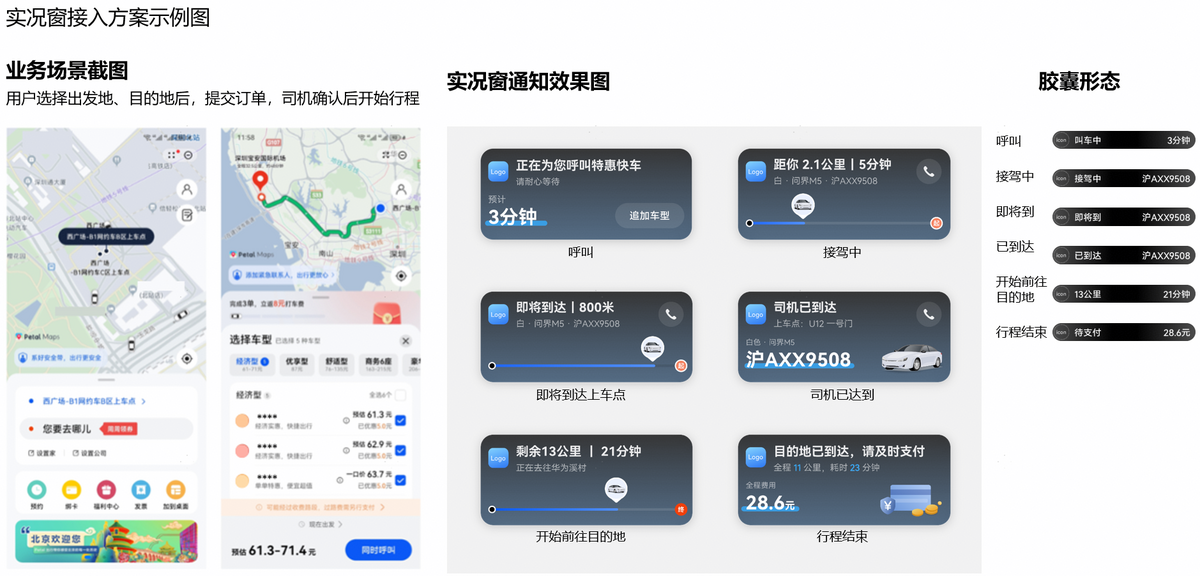The height and width of the screenshot is (576, 1200).
Task: Toggle the 全选 select-all checkbox
Action: pyautogui.click(x=400, y=395)
